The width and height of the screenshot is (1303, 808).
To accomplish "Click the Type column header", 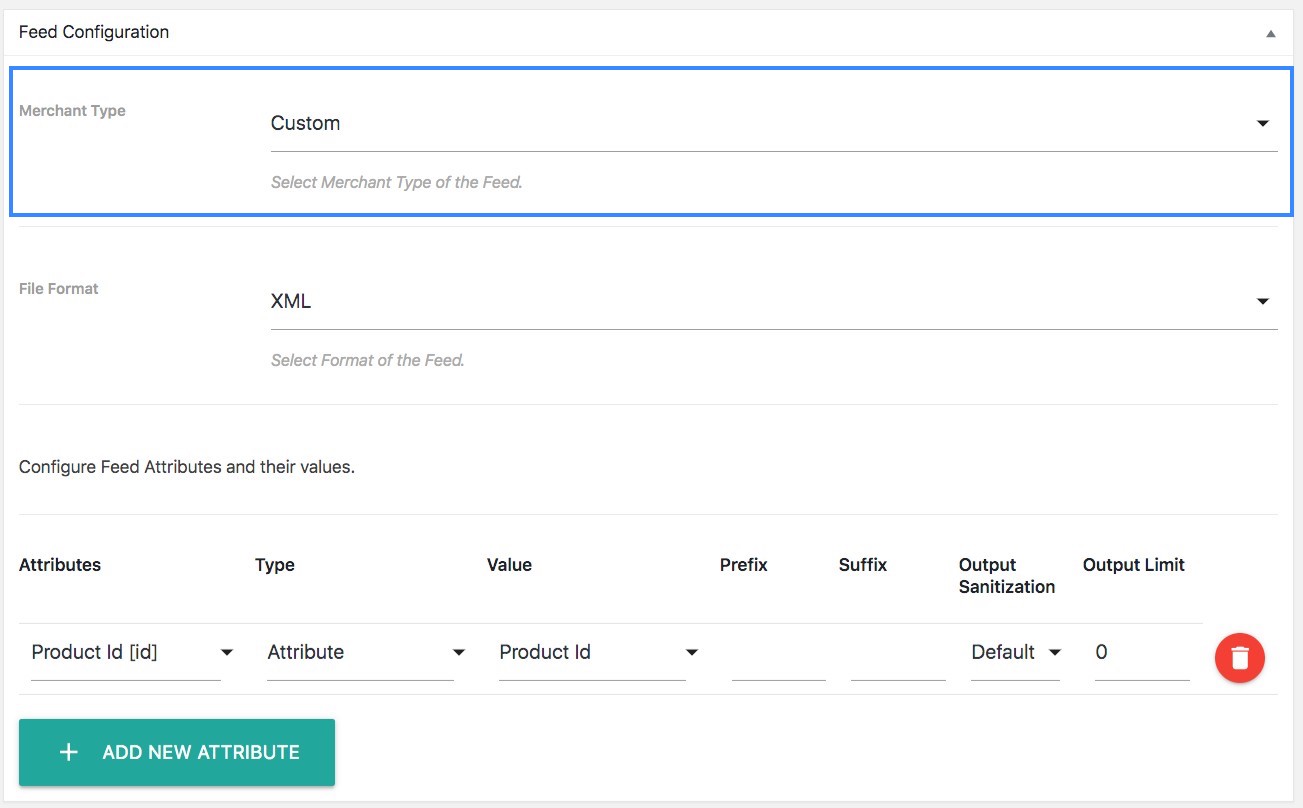I will pyautogui.click(x=275, y=565).
